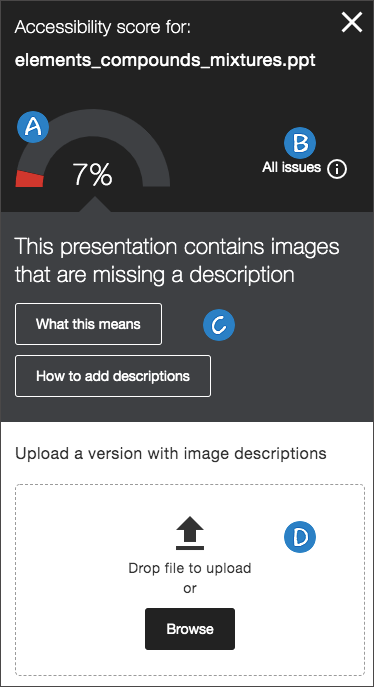Click the Browse button to upload
The width and height of the screenshot is (374, 687).
tap(190, 629)
